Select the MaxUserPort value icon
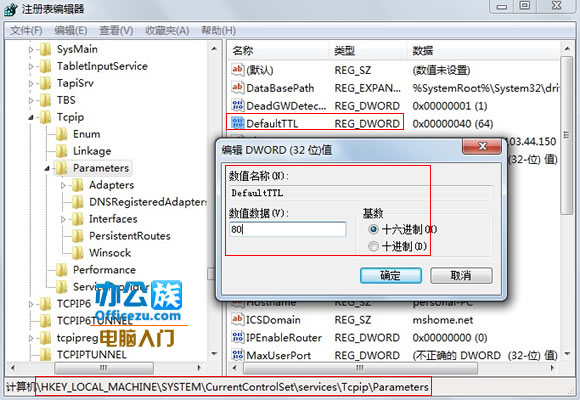This screenshot has width=580, height=400. [x=237, y=355]
